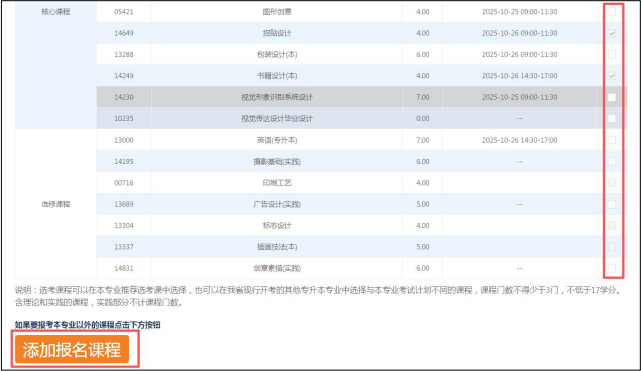Click the course name 书籍设计(本)
The width and height of the screenshot is (641, 371).
click(277, 76)
